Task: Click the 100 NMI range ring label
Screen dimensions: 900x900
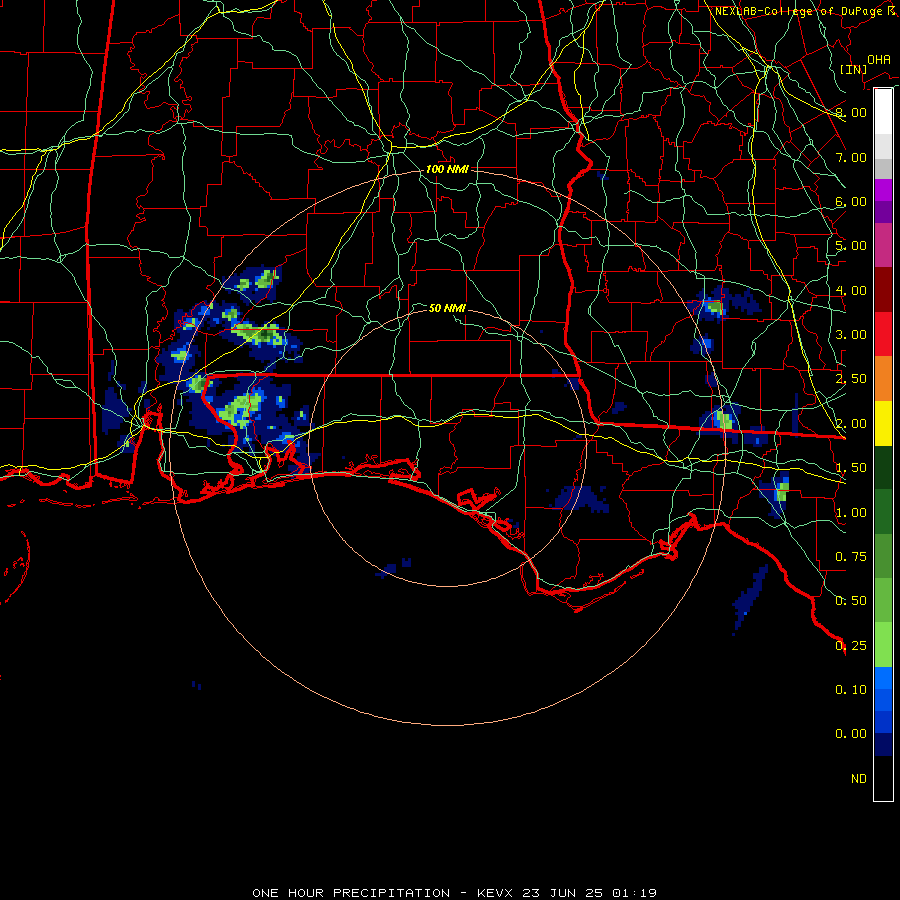Action: coord(447,169)
